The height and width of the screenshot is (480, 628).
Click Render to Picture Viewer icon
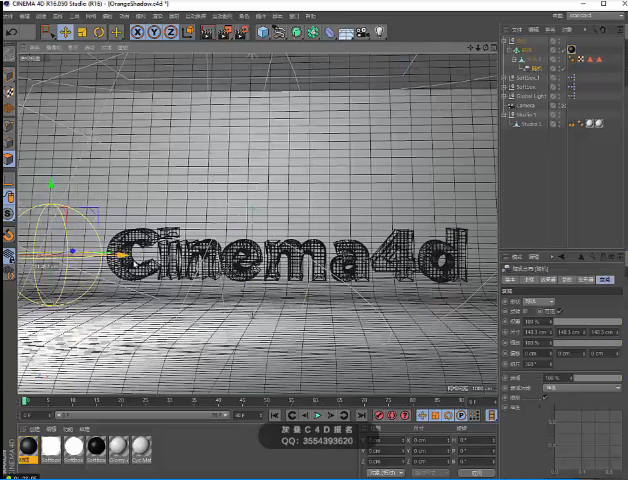[x=224, y=32]
